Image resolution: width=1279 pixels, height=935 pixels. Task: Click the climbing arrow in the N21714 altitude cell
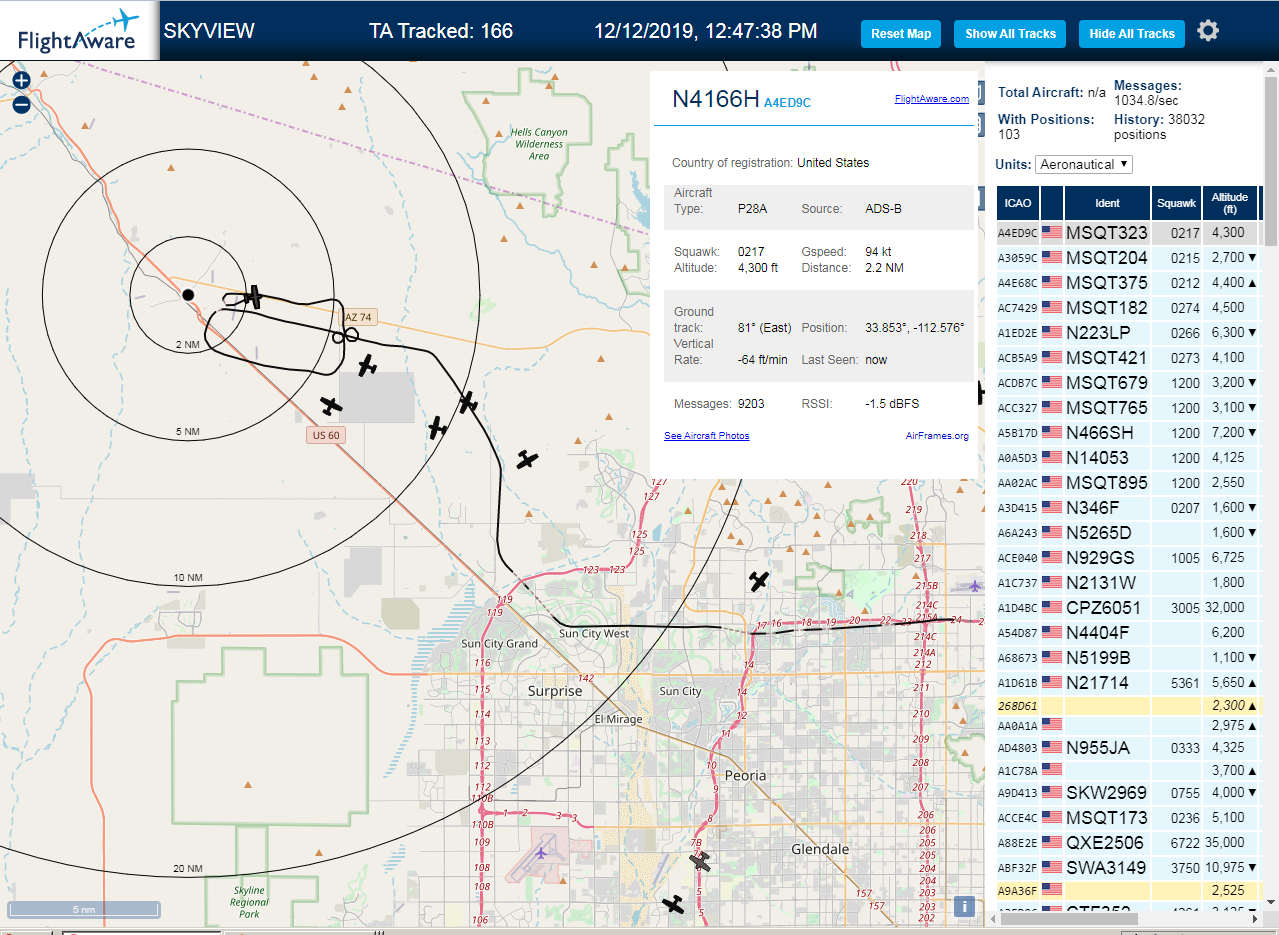point(1252,683)
